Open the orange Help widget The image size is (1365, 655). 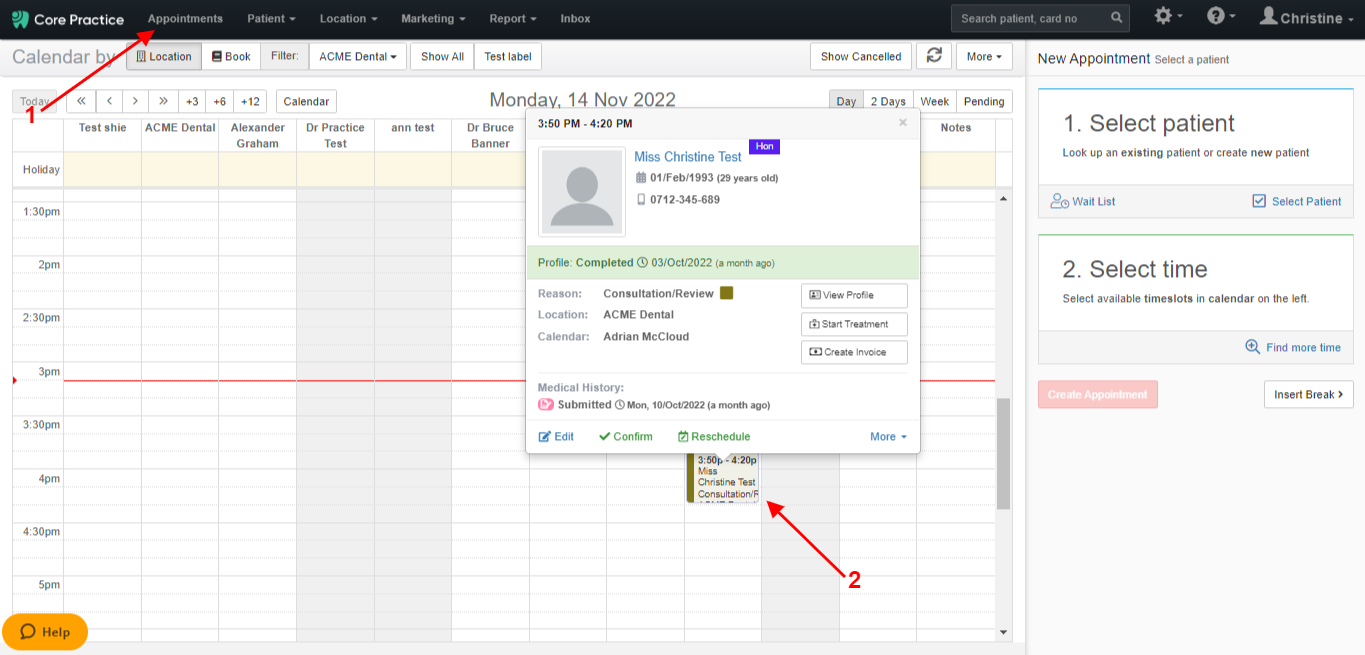click(x=45, y=631)
